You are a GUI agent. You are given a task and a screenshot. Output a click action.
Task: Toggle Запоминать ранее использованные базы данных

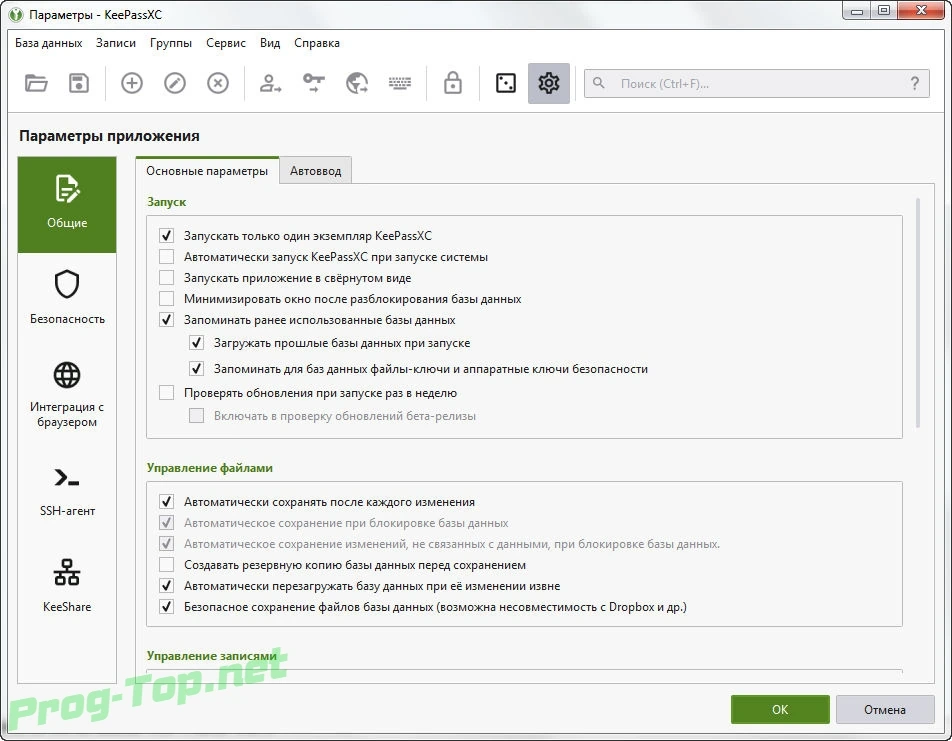tap(166, 320)
